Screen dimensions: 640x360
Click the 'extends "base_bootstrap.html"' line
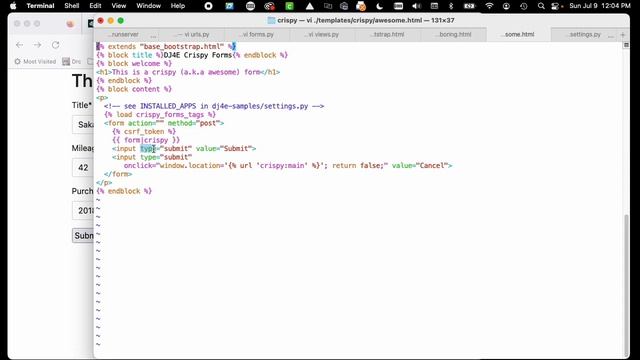[166, 47]
